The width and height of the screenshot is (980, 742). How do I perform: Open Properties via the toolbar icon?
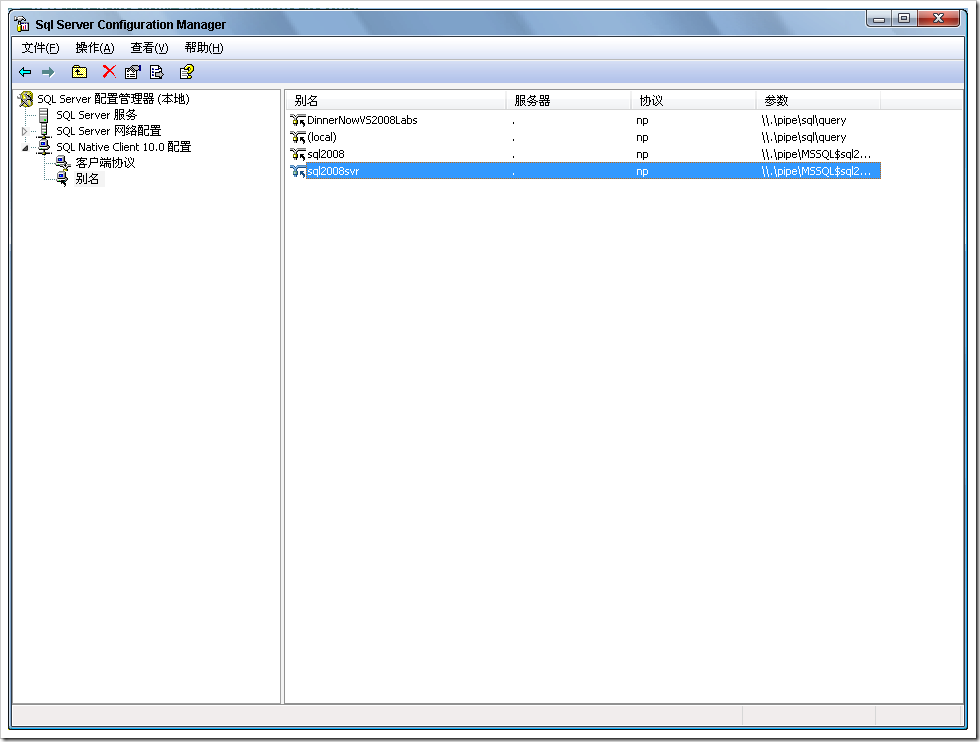(x=132, y=73)
